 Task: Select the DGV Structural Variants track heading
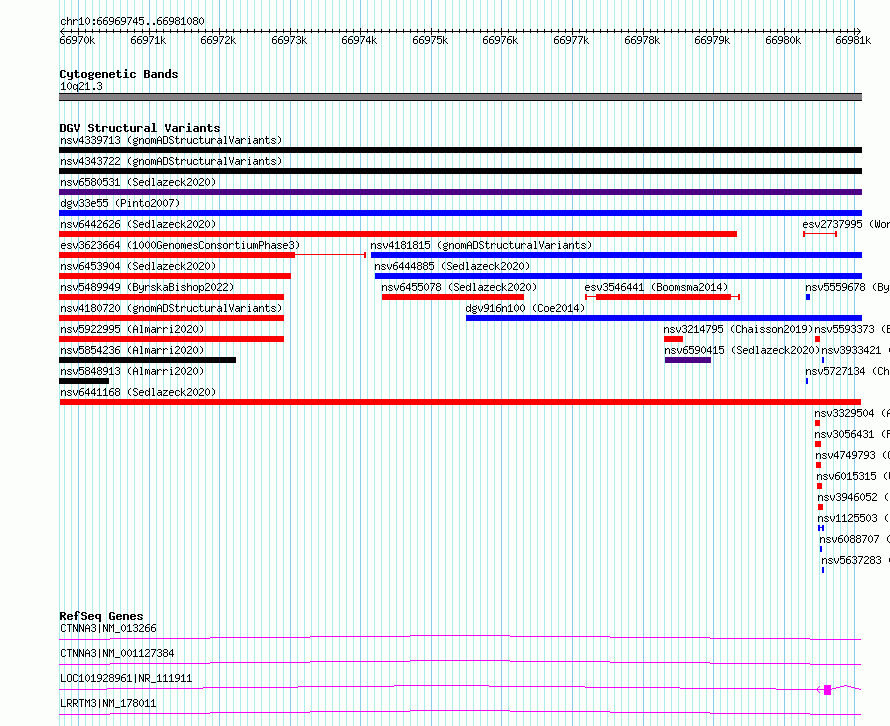(140, 128)
